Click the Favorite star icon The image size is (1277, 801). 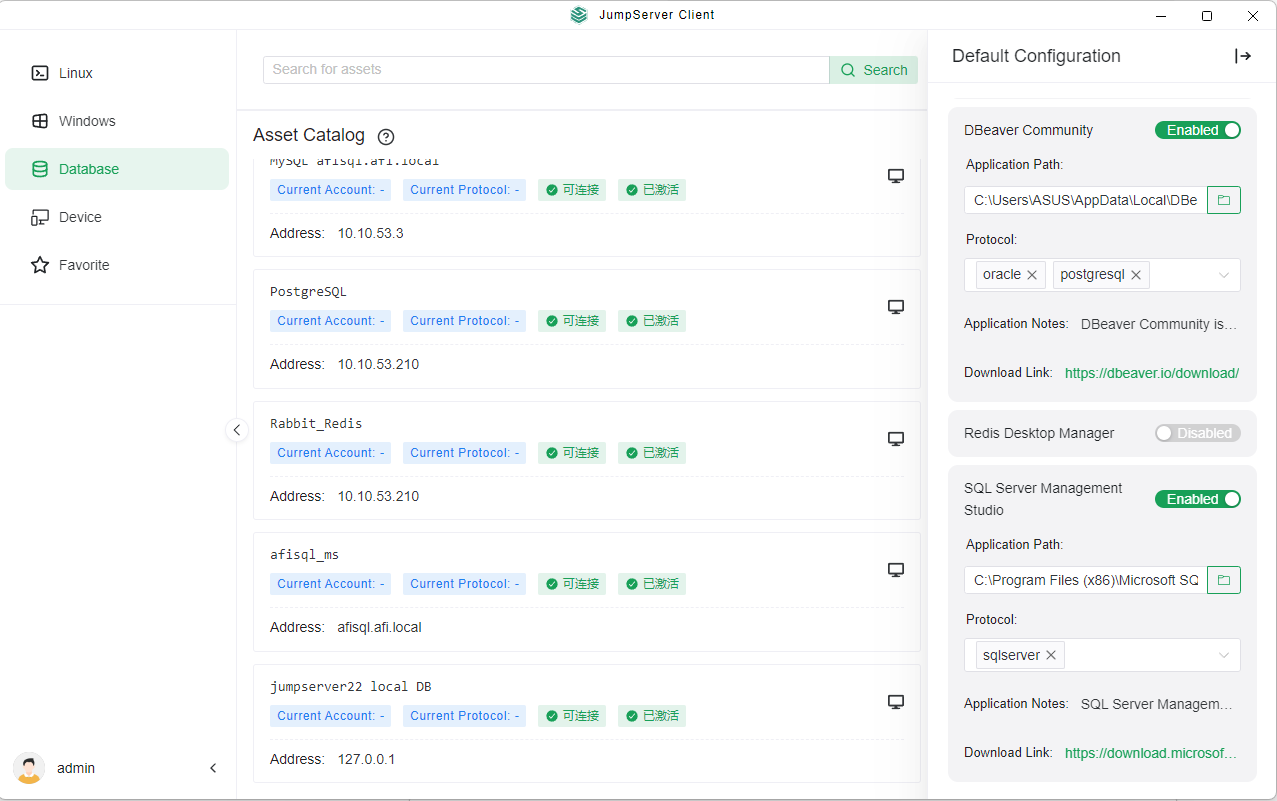point(40,265)
